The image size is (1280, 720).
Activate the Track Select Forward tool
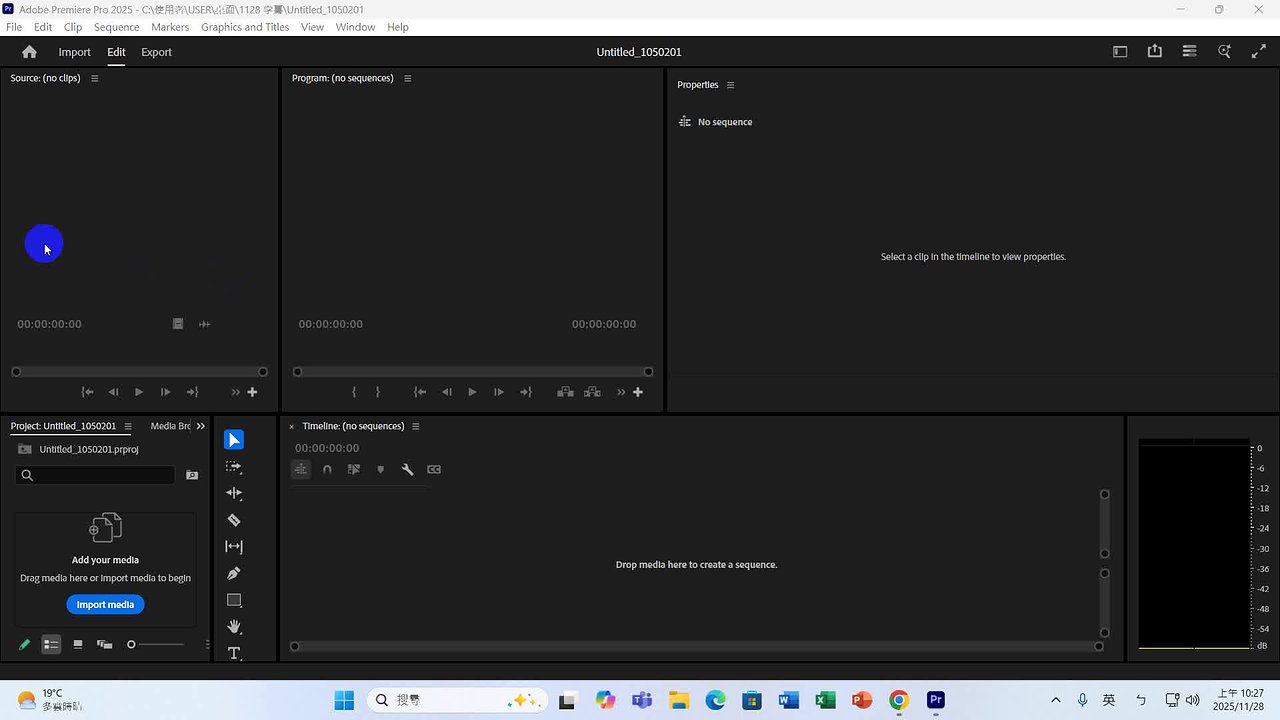click(233, 466)
